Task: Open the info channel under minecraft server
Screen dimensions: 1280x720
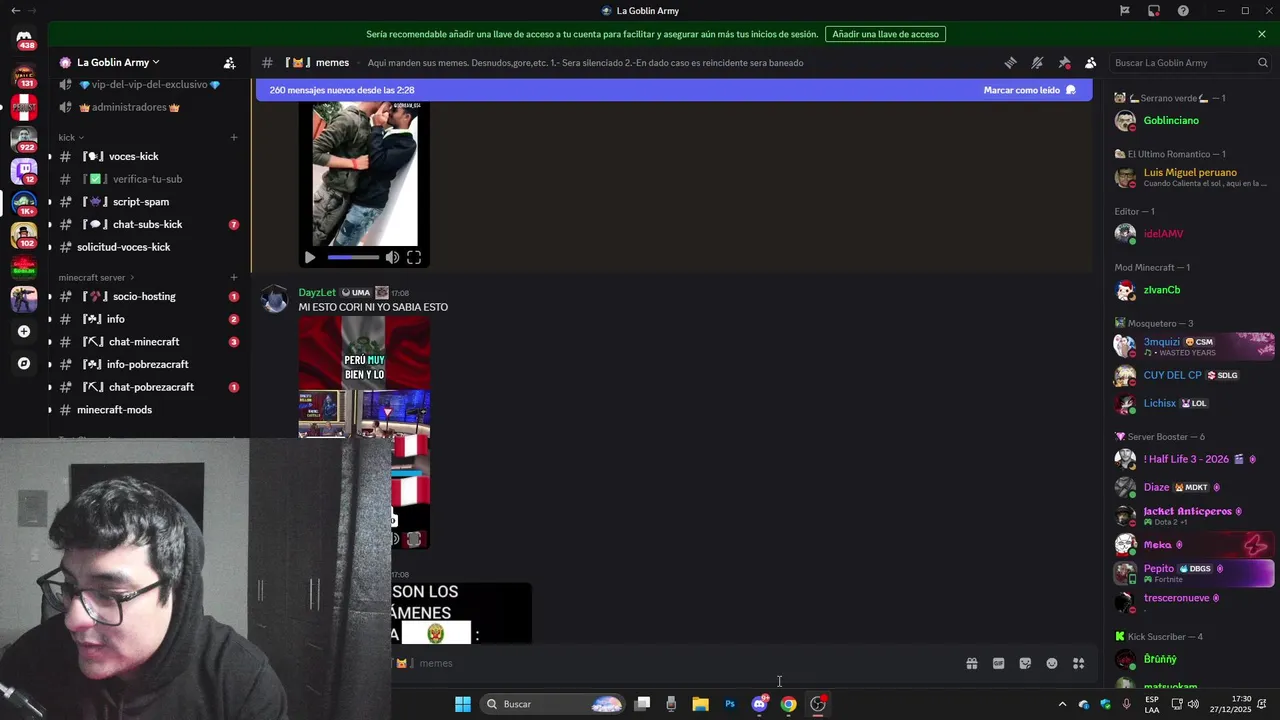Action: 148,319
